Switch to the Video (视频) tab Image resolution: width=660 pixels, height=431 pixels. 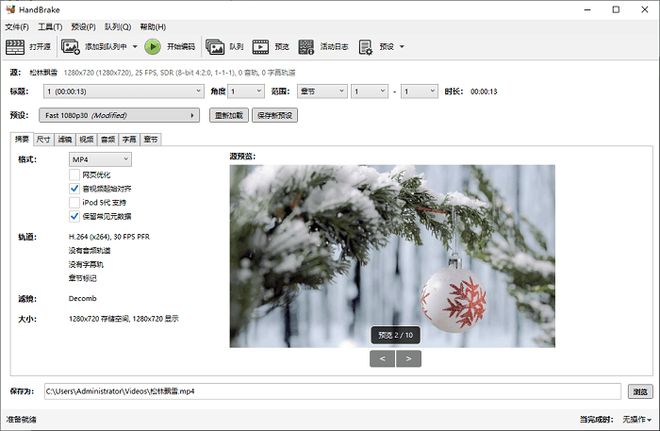(x=87, y=140)
